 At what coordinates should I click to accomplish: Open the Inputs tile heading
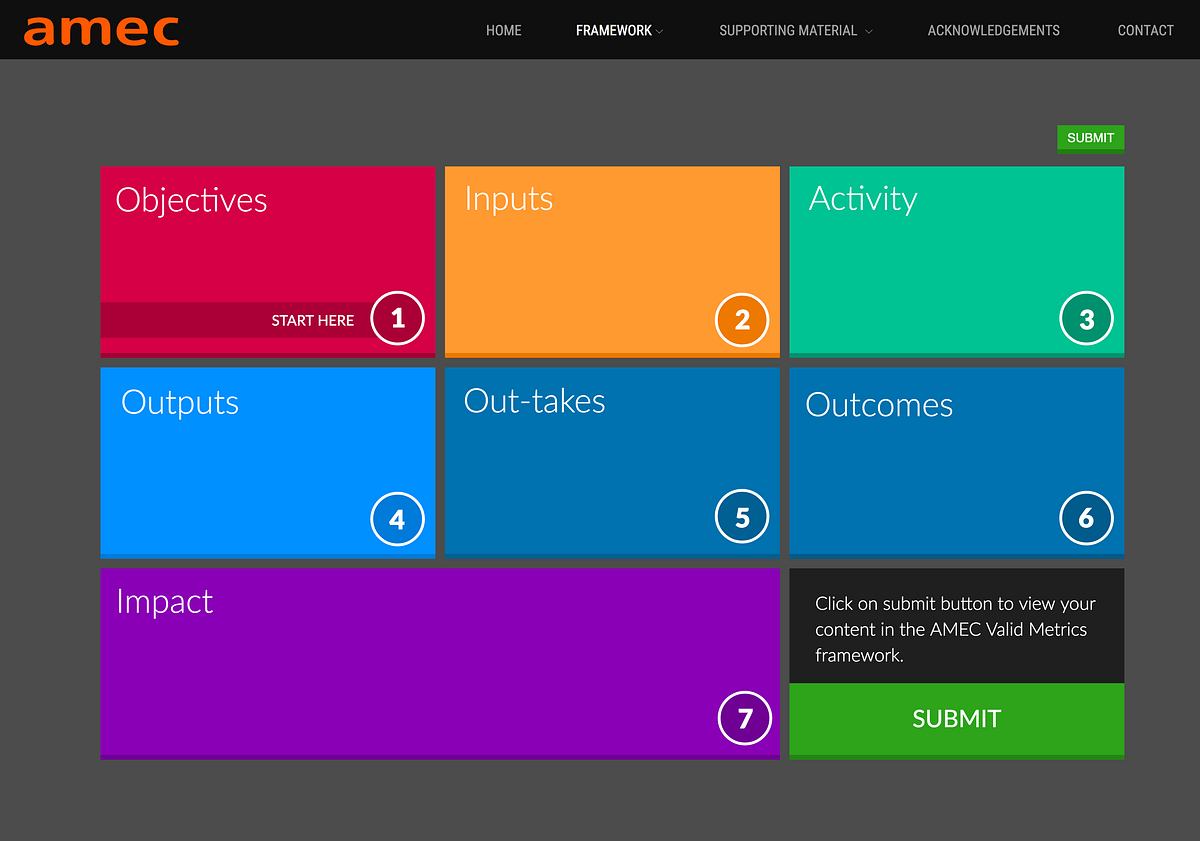(508, 198)
